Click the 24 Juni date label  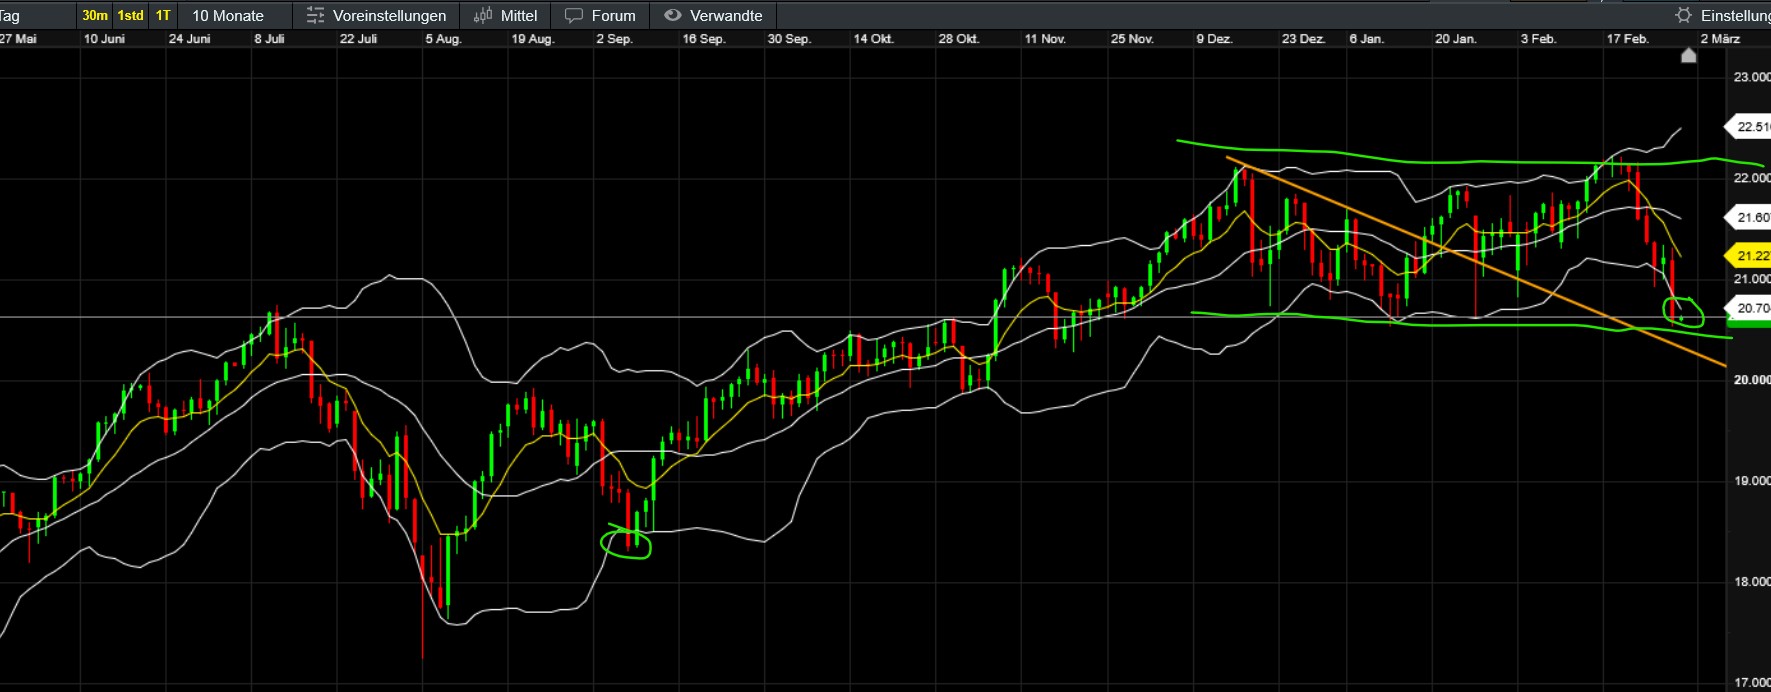pos(189,39)
